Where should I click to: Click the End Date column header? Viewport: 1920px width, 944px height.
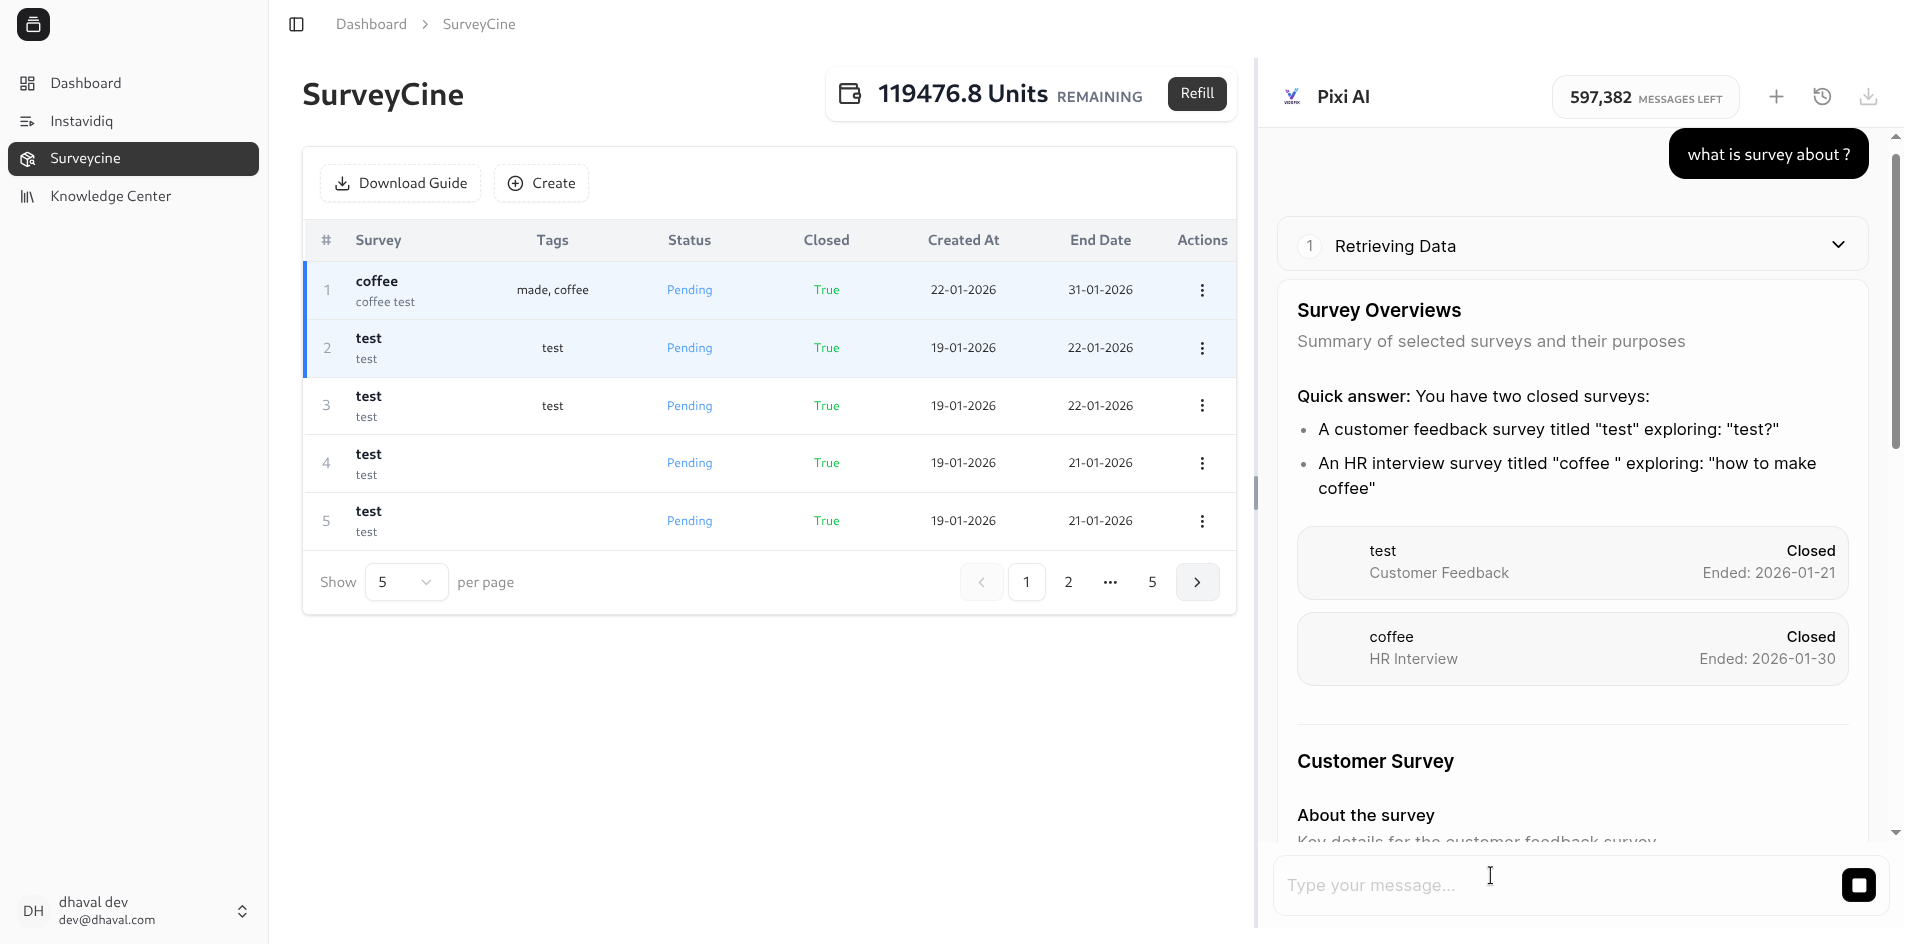tap(1100, 240)
